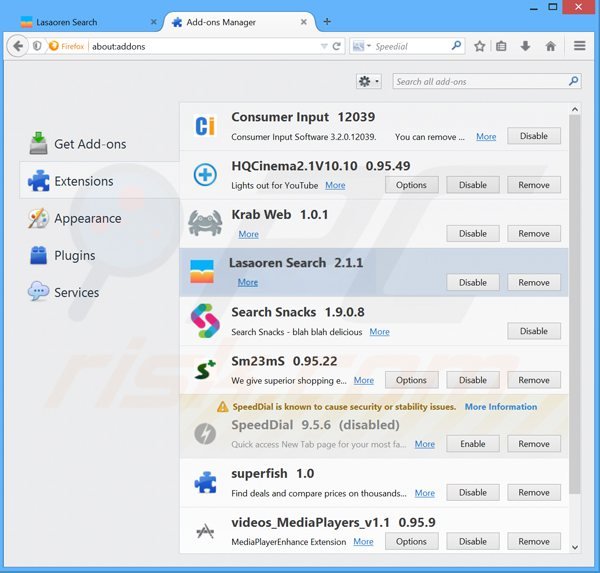The image size is (600, 573).
Task: Select the Plugins category
Action: [x=99, y=255]
